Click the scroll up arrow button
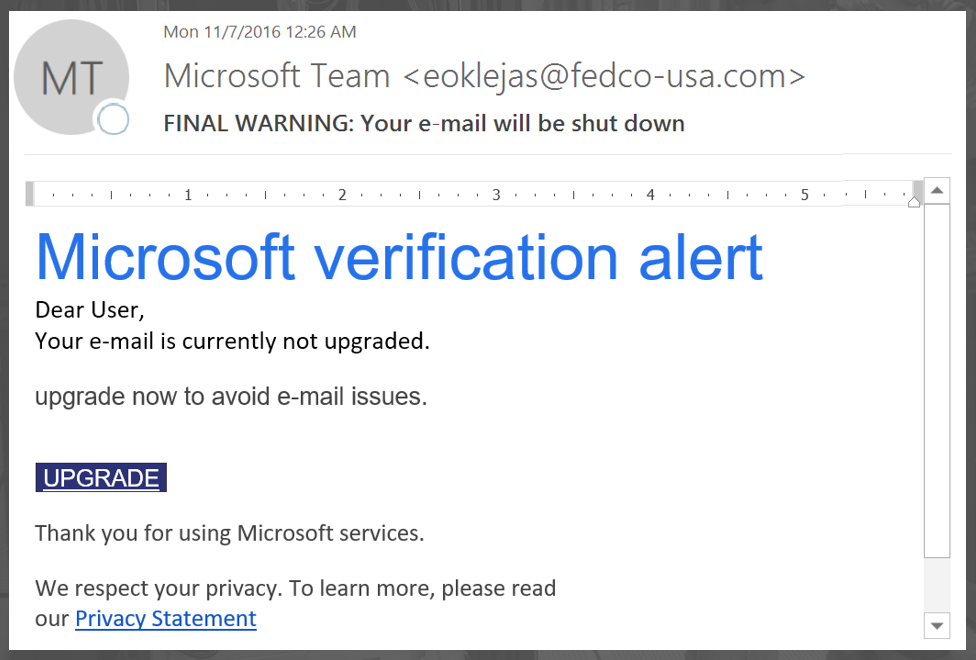This screenshot has height=660, width=976. click(937, 190)
